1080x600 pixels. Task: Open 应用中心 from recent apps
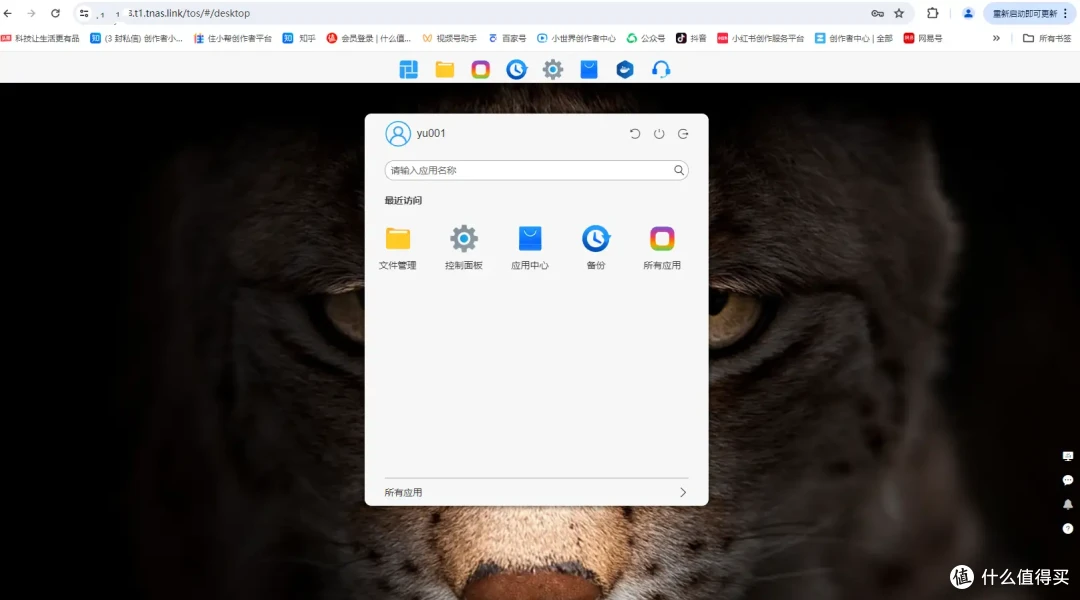(x=530, y=248)
